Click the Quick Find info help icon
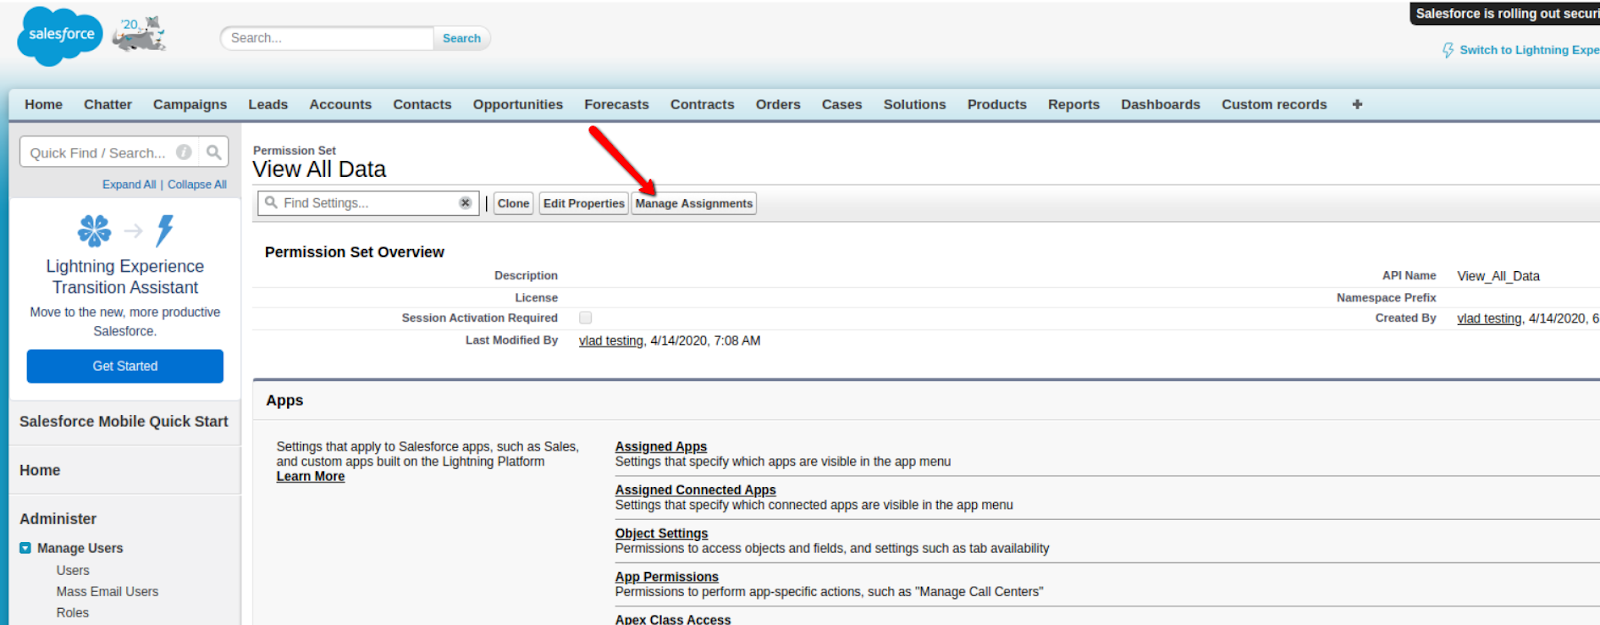Image resolution: width=1600 pixels, height=625 pixels. (x=184, y=152)
